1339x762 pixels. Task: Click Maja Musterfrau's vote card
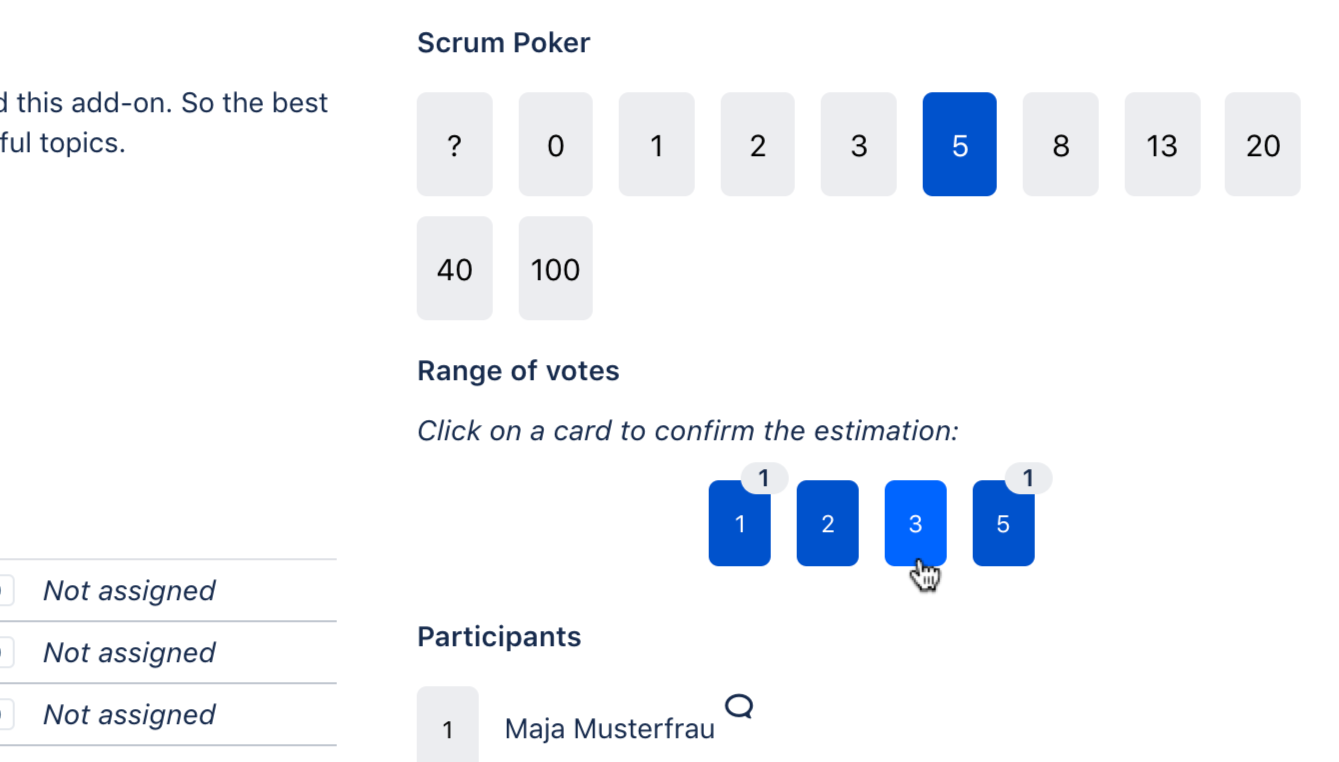click(447, 729)
